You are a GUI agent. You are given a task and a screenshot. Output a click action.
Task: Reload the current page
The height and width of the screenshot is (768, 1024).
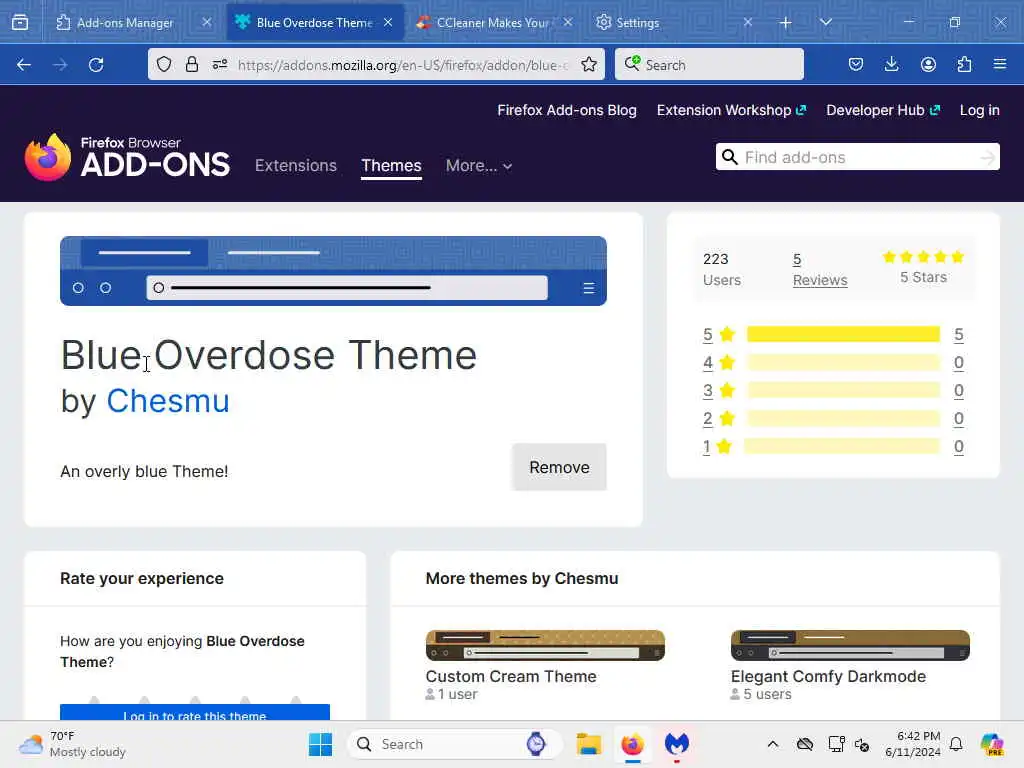click(96, 65)
